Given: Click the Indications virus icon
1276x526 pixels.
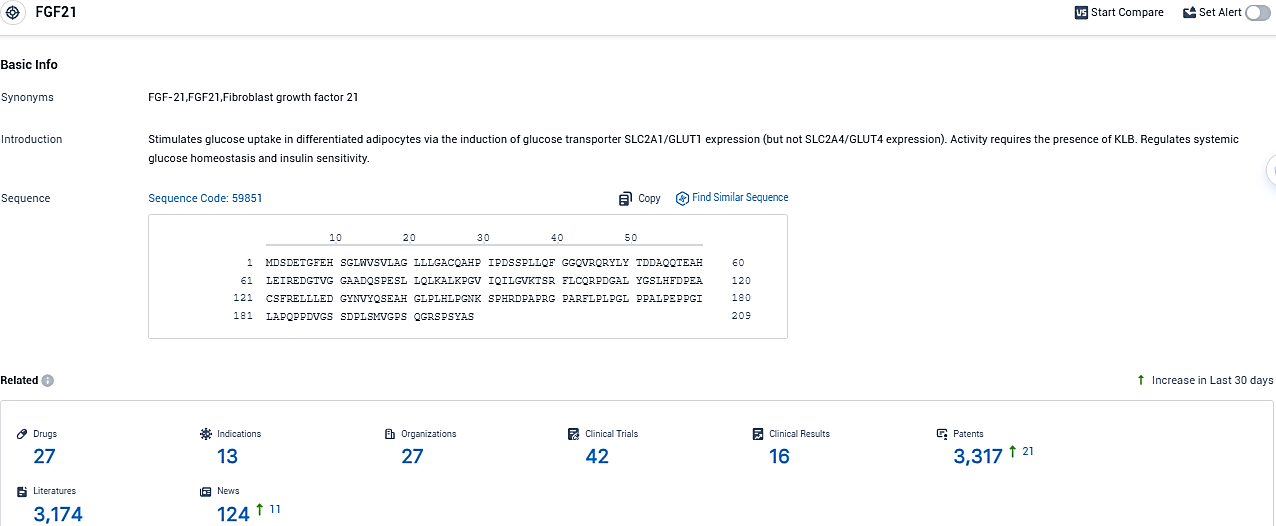Looking at the screenshot, I should [206, 434].
